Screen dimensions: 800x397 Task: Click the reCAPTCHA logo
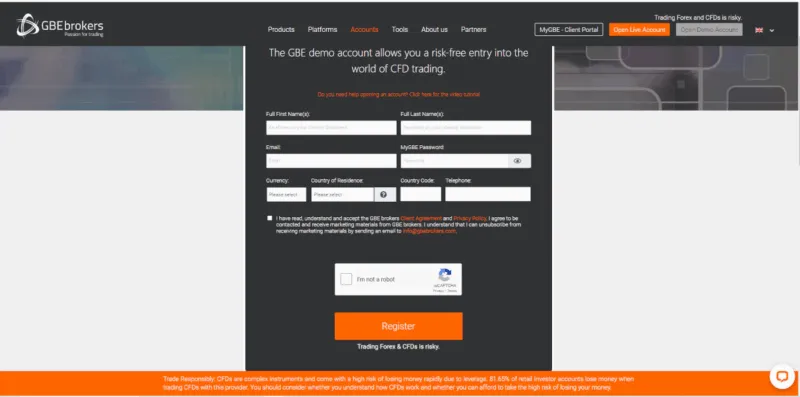tap(445, 276)
